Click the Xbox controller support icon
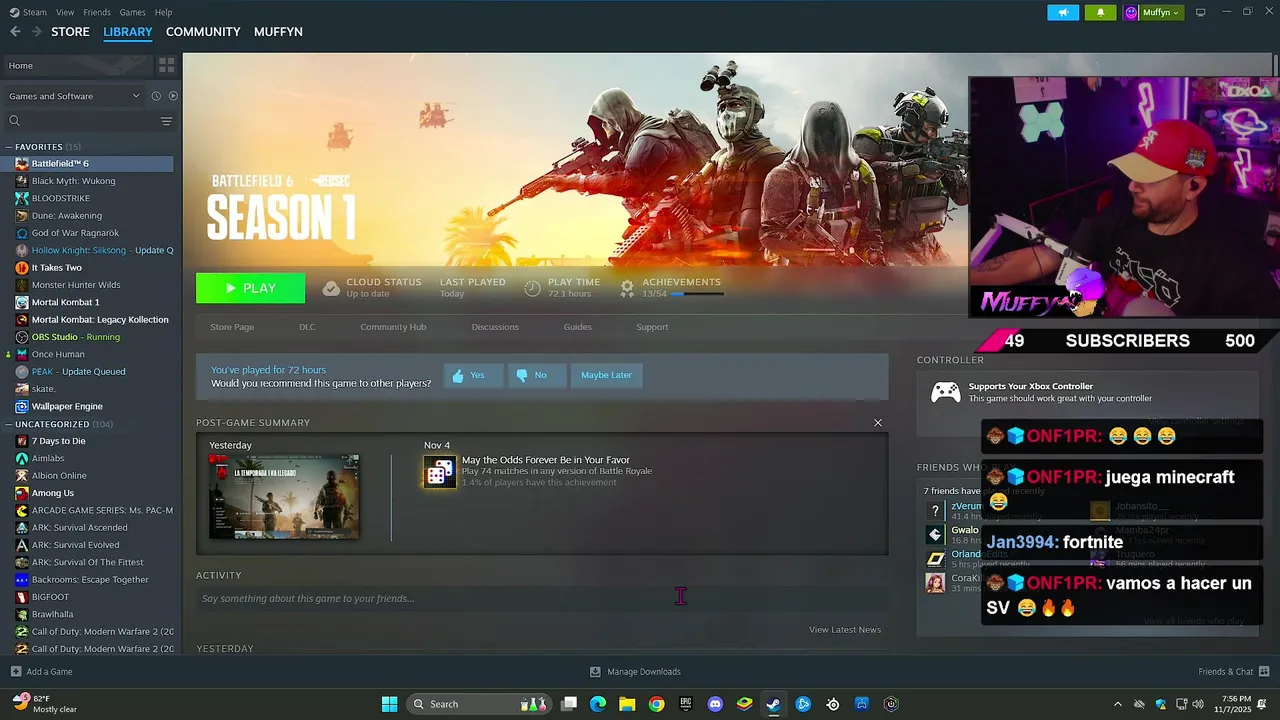This screenshot has height=720, width=1280. click(945, 392)
